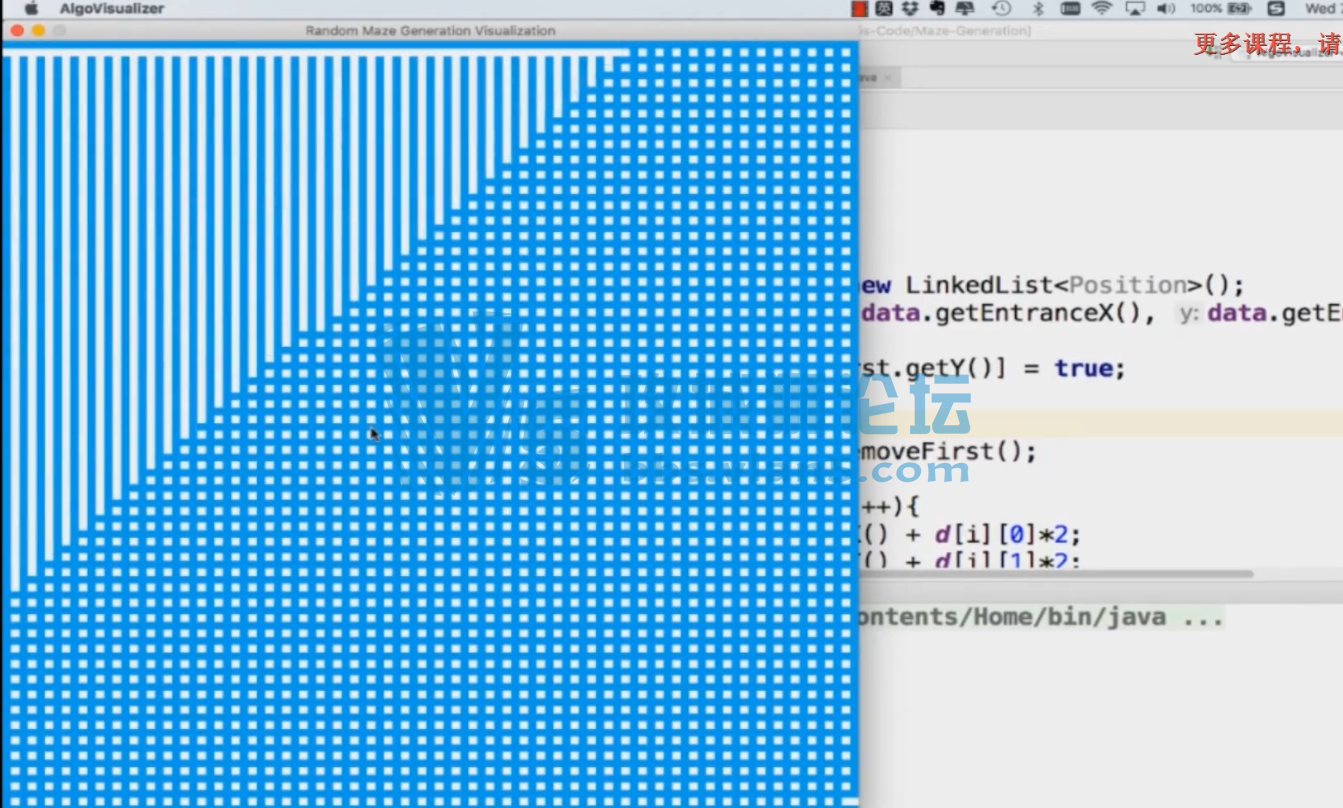Click the Random Maze Generation Visualization title bar
This screenshot has height=808, width=1343.
430,31
